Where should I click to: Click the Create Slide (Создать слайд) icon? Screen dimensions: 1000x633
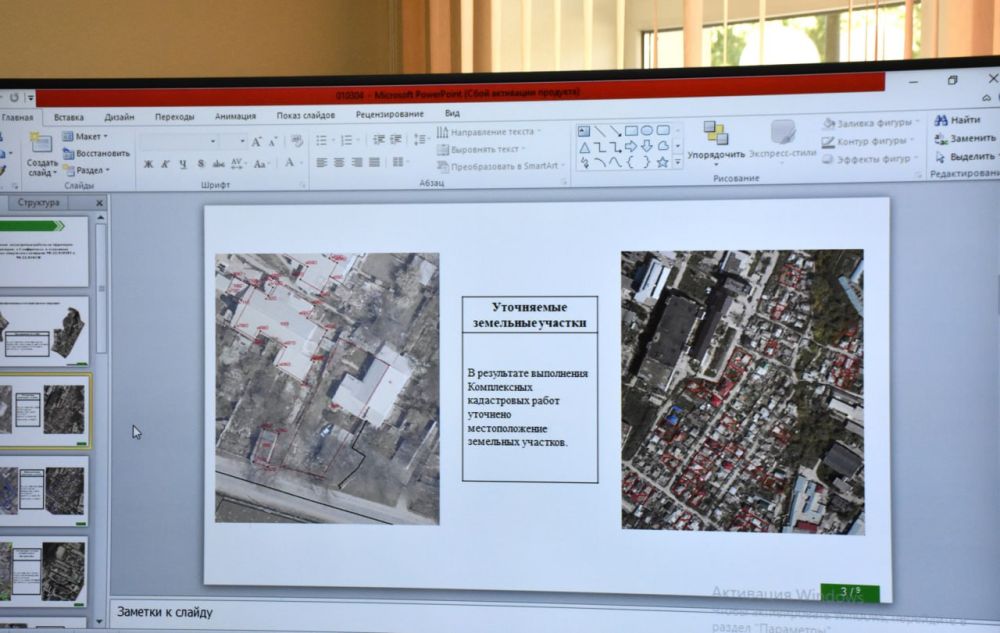(x=41, y=143)
